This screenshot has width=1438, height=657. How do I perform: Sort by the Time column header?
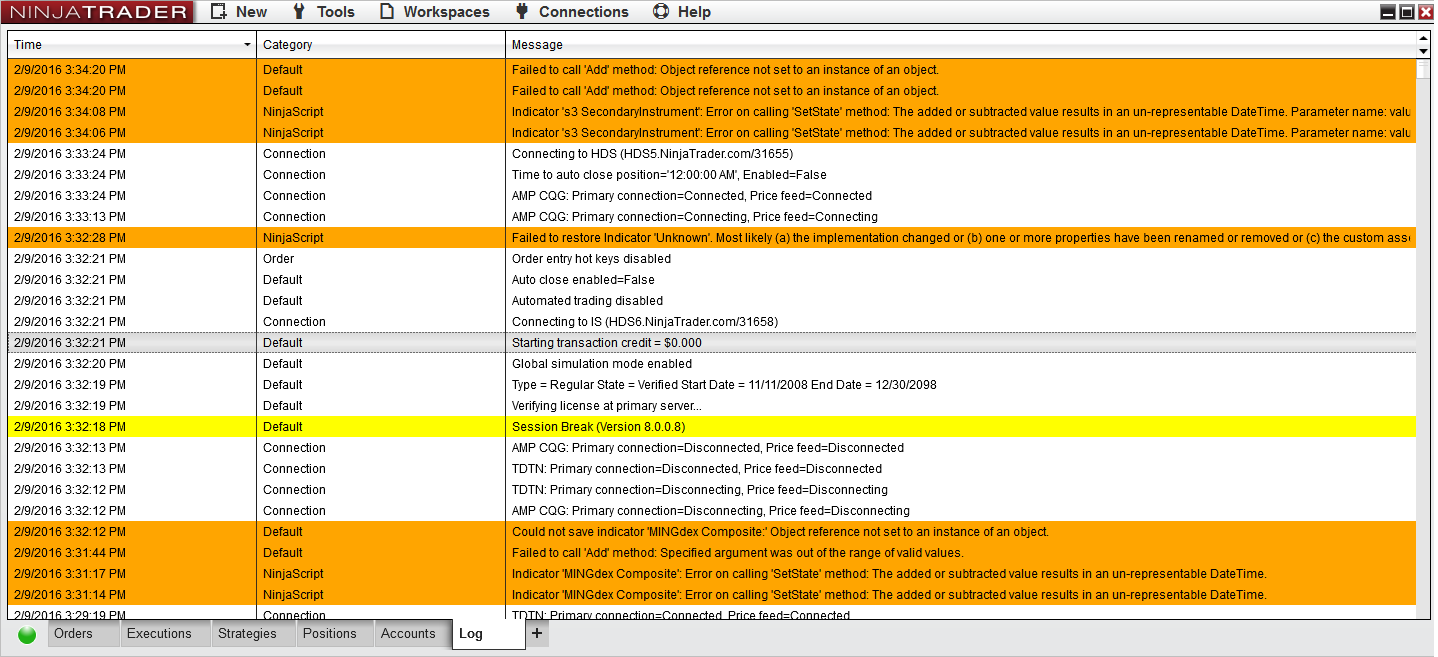[132, 44]
